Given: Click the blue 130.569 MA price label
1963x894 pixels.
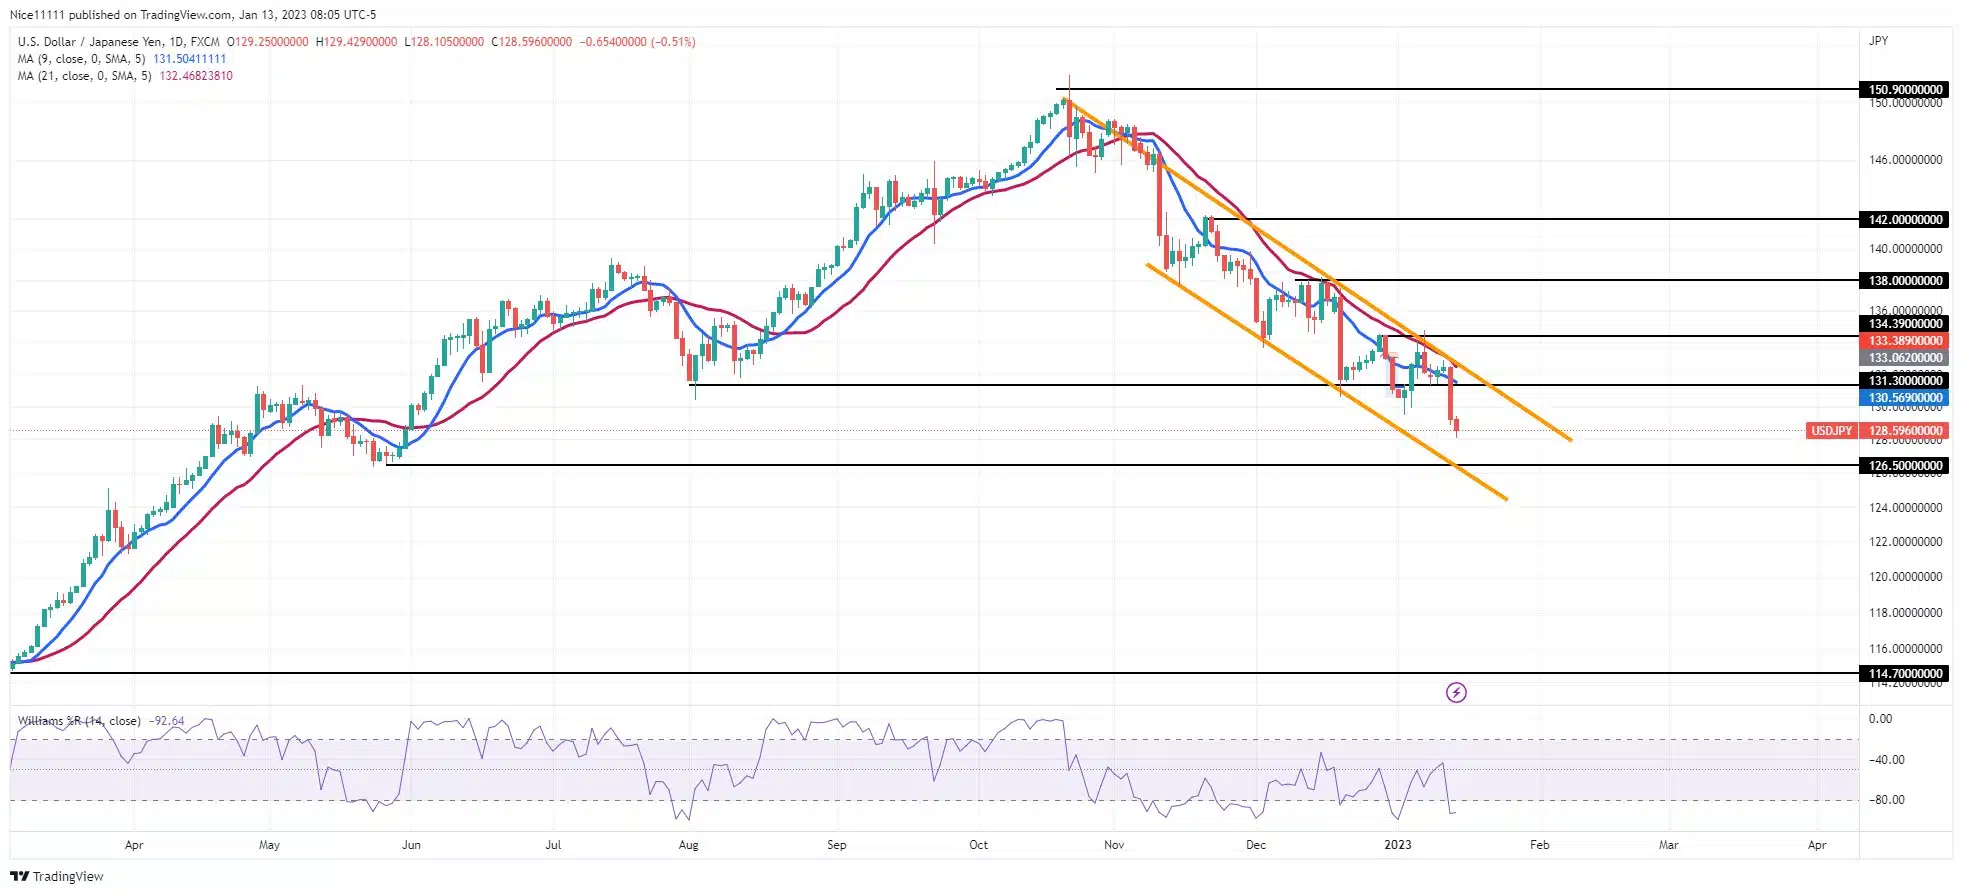Looking at the screenshot, I should (x=1905, y=398).
